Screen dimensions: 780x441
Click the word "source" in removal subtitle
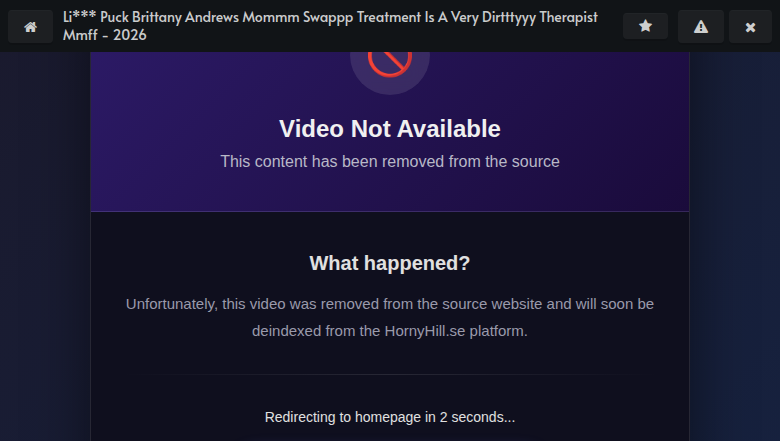click(x=535, y=162)
